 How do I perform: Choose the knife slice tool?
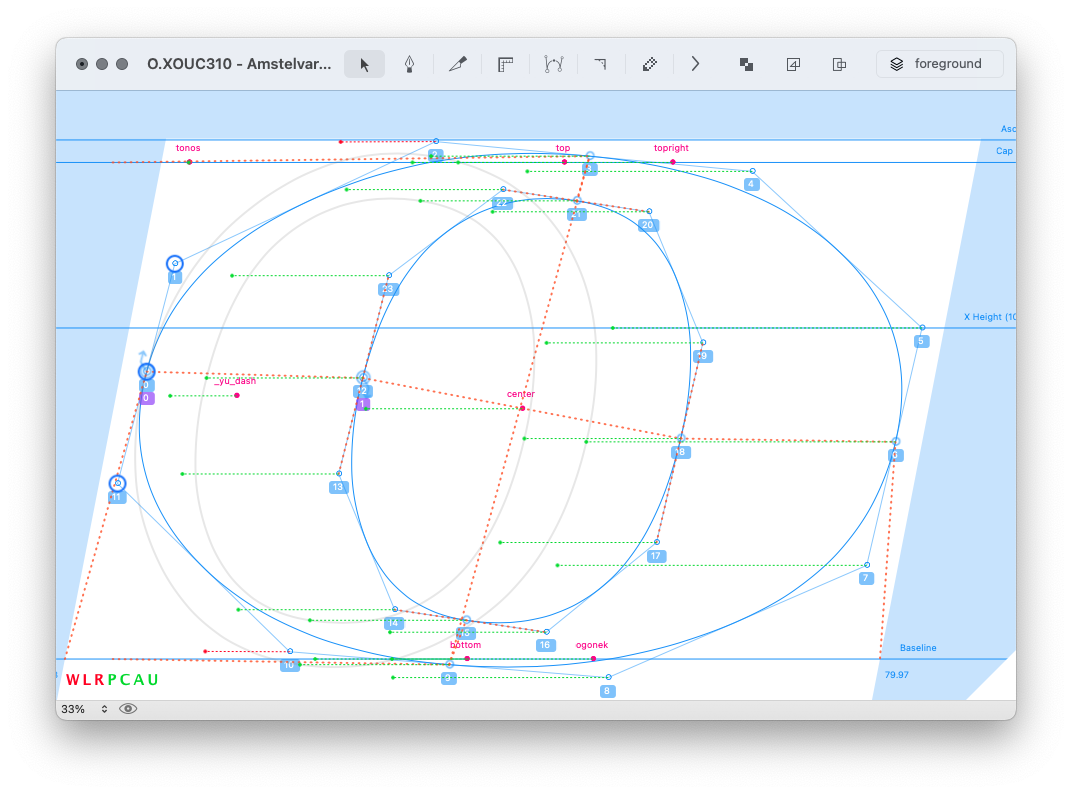[457, 64]
